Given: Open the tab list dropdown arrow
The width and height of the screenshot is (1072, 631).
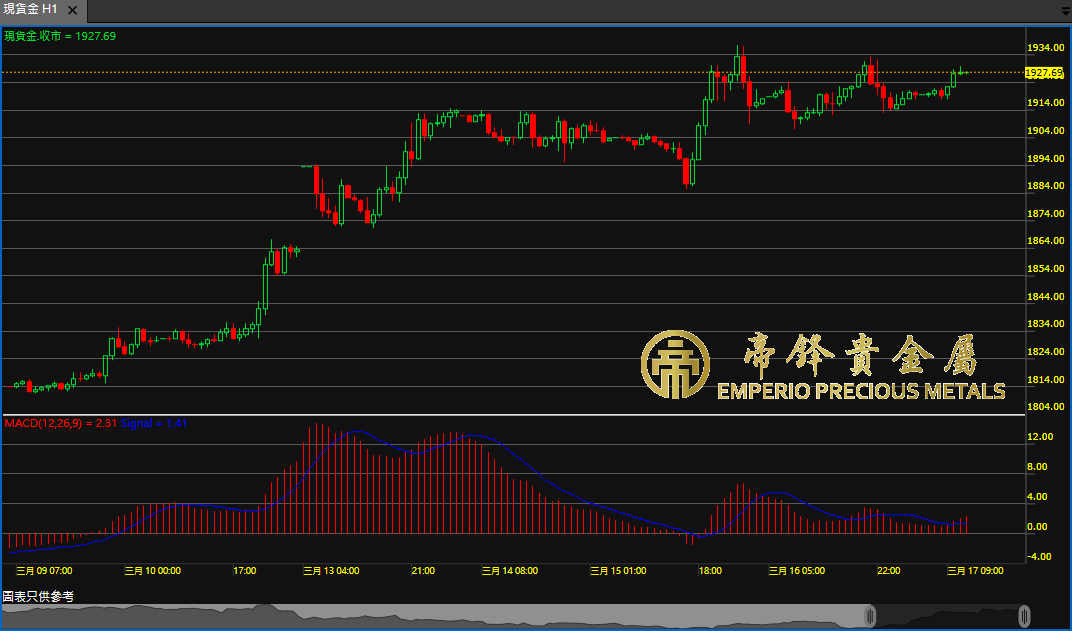Looking at the screenshot, I should 1064,11.
